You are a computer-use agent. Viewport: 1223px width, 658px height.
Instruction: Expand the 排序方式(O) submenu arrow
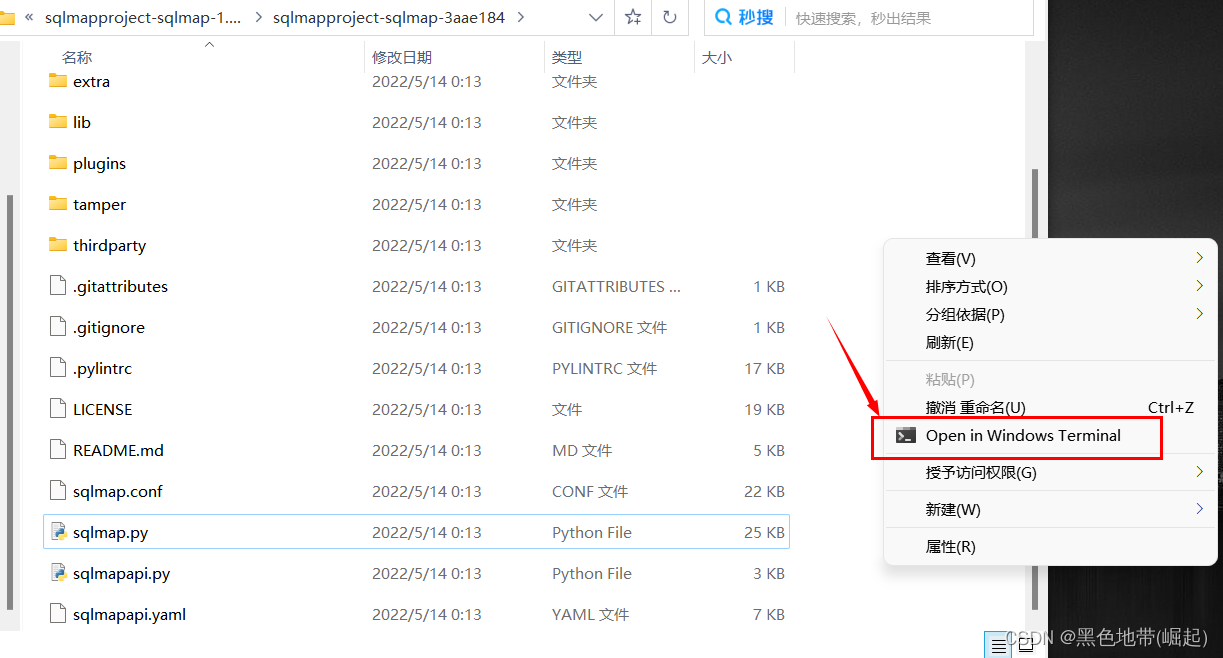pos(1199,286)
